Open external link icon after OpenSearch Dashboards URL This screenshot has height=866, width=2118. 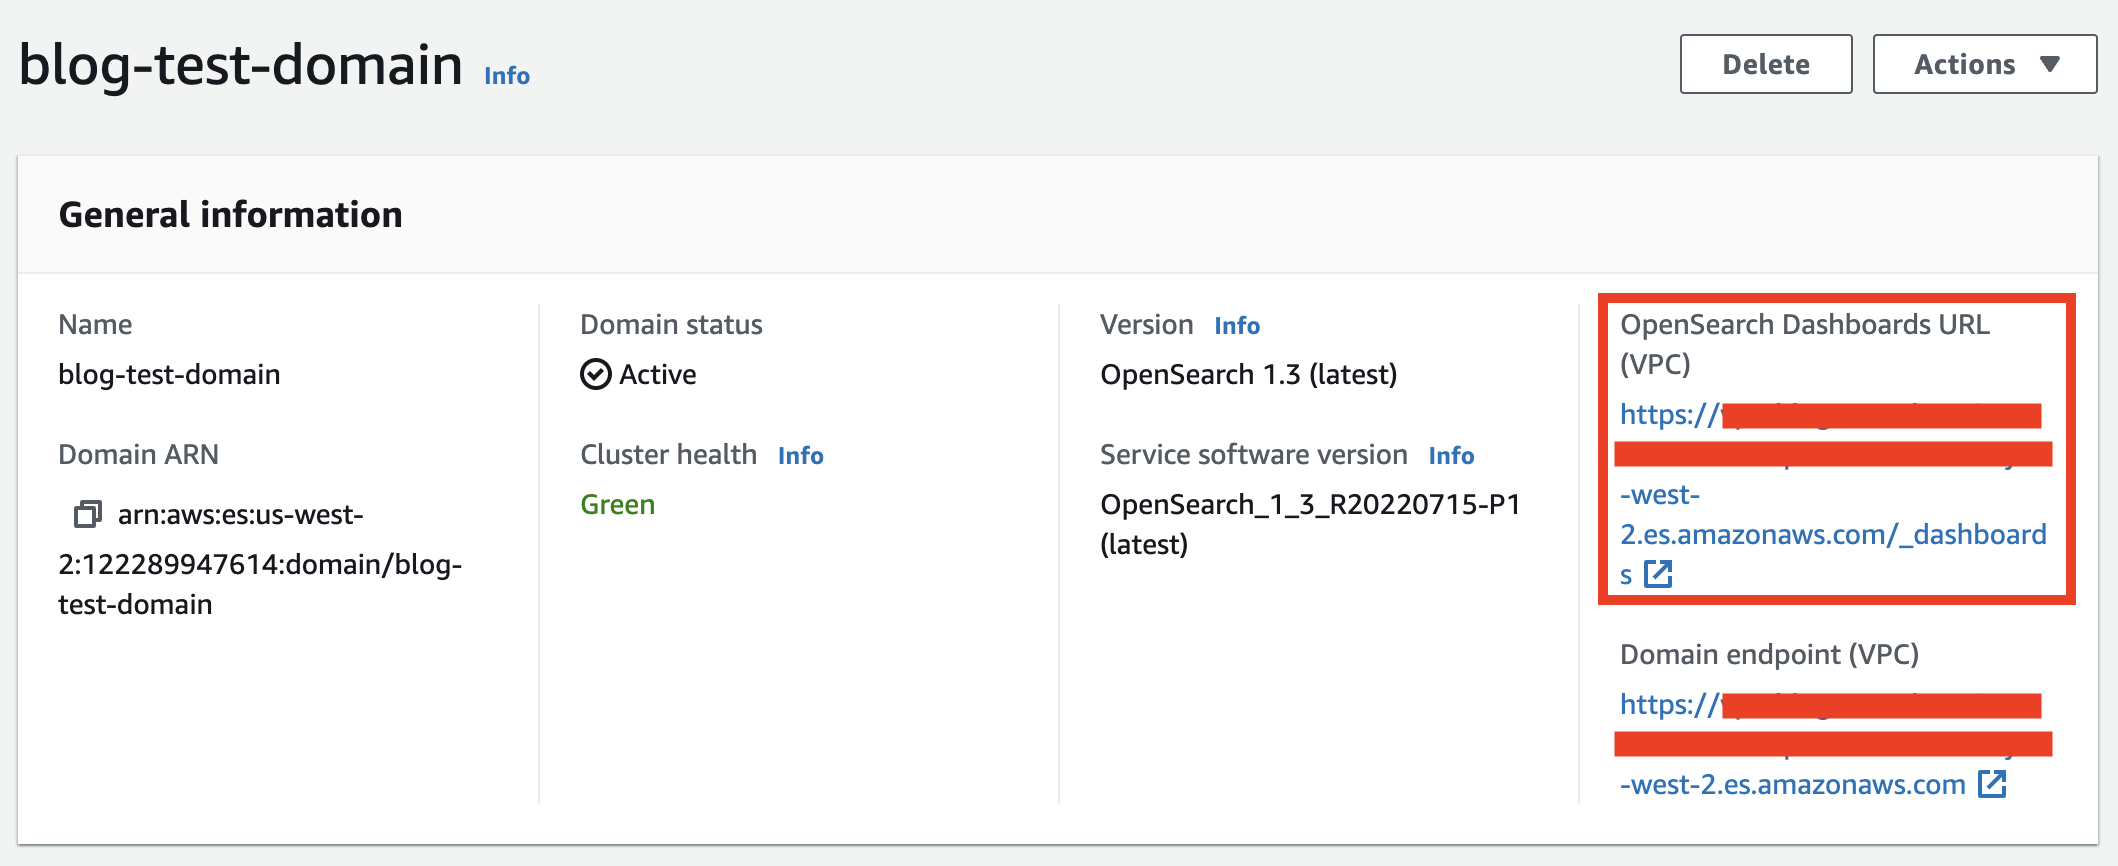point(1658,574)
